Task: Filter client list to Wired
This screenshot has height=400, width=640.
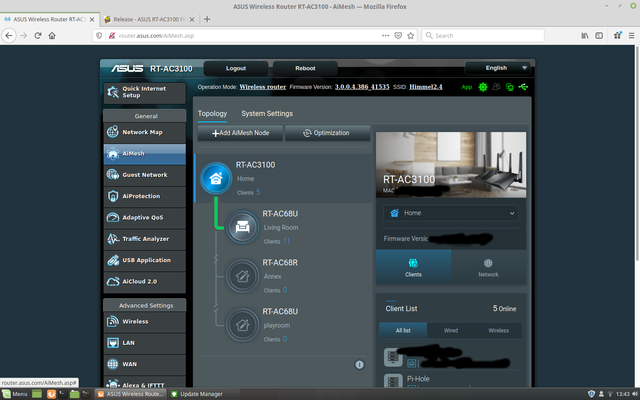Action: tap(451, 331)
